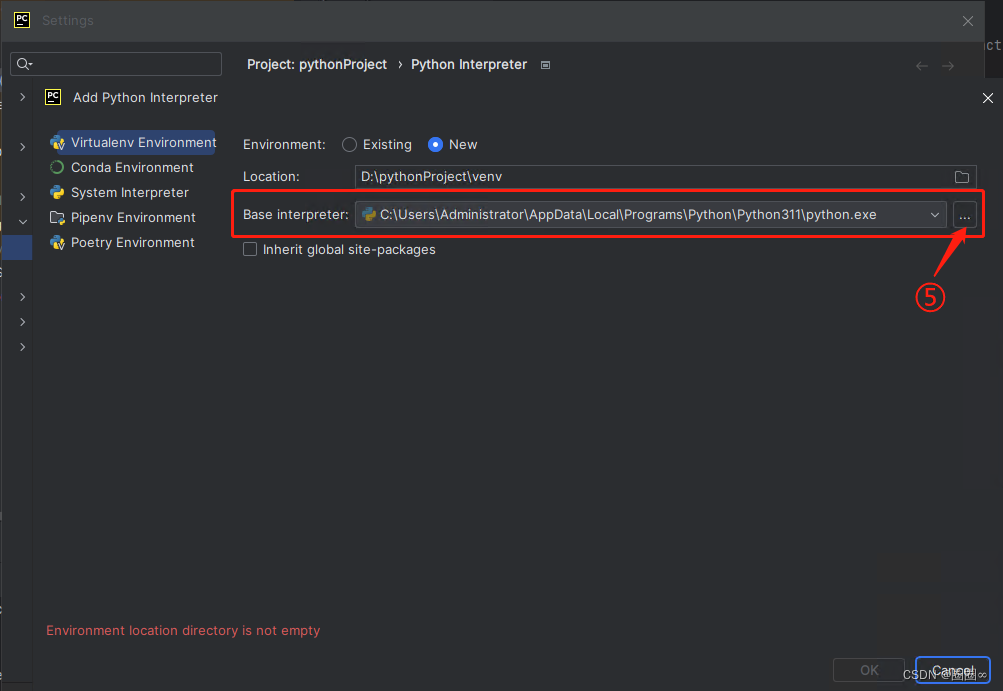Image resolution: width=1003 pixels, height=691 pixels.
Task: Click the Conda circle icon
Action: pos(57,168)
